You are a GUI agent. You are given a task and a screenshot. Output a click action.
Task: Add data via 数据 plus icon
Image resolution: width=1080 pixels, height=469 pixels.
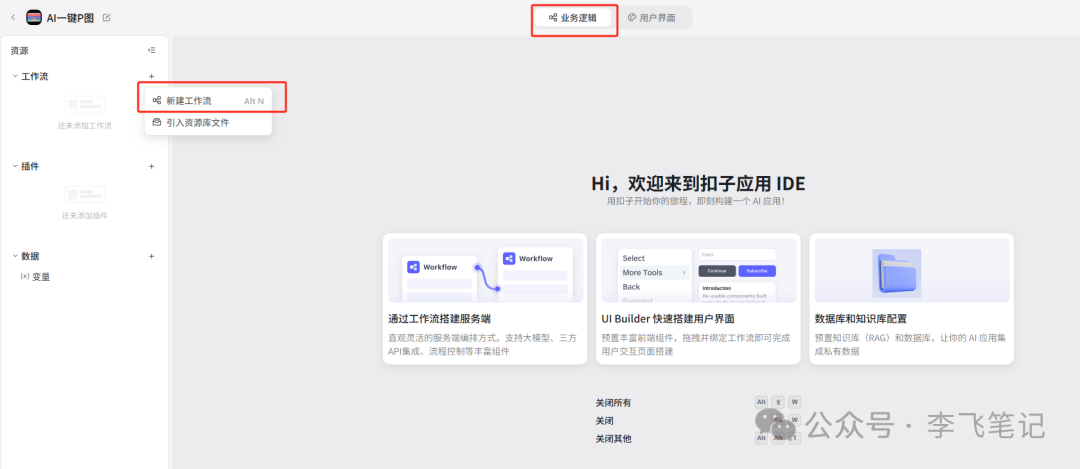(x=152, y=256)
